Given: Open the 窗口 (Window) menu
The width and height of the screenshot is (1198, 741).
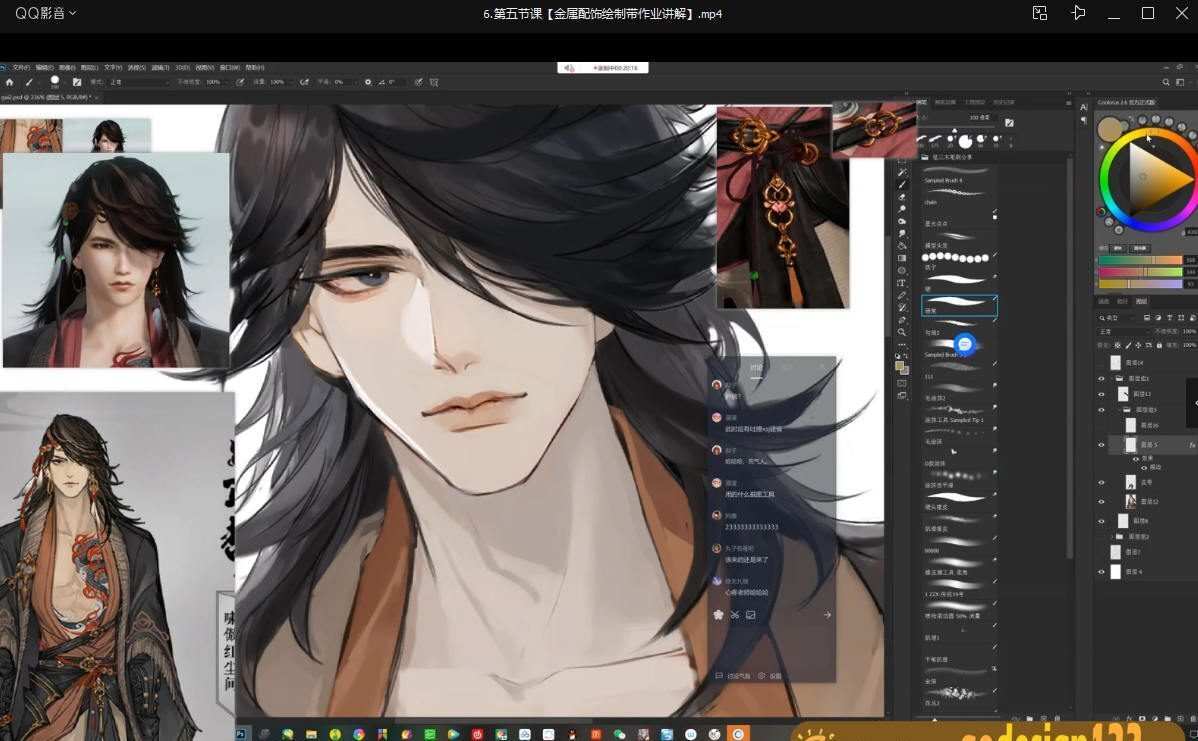Looking at the screenshot, I should pos(230,68).
